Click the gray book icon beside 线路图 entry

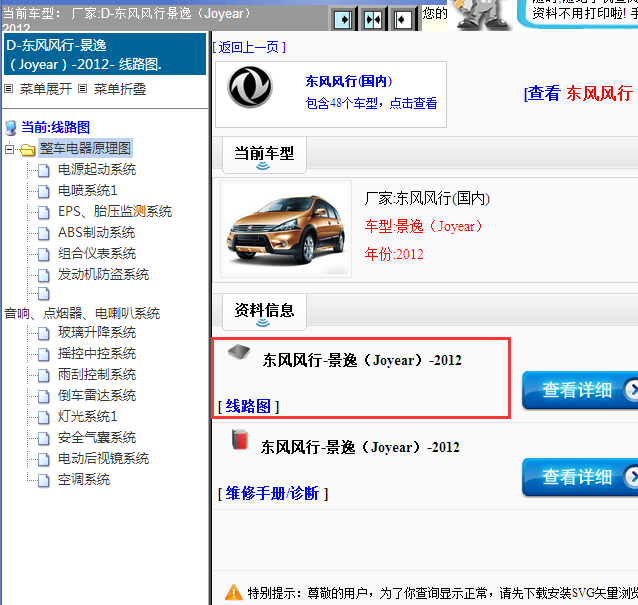(x=239, y=352)
